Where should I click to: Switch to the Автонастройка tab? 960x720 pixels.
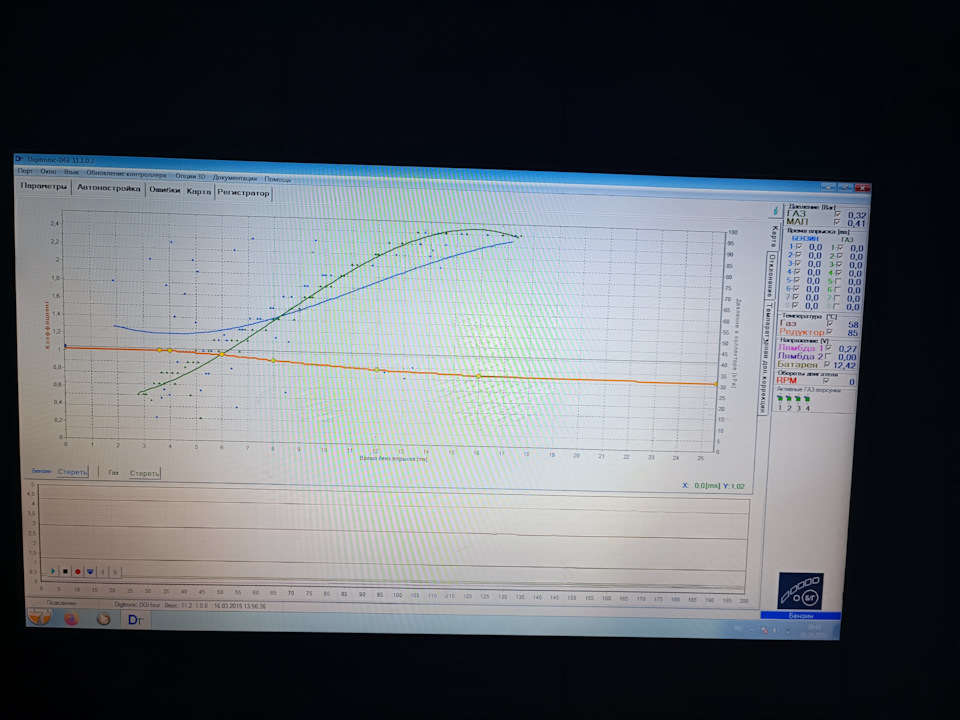tap(108, 188)
